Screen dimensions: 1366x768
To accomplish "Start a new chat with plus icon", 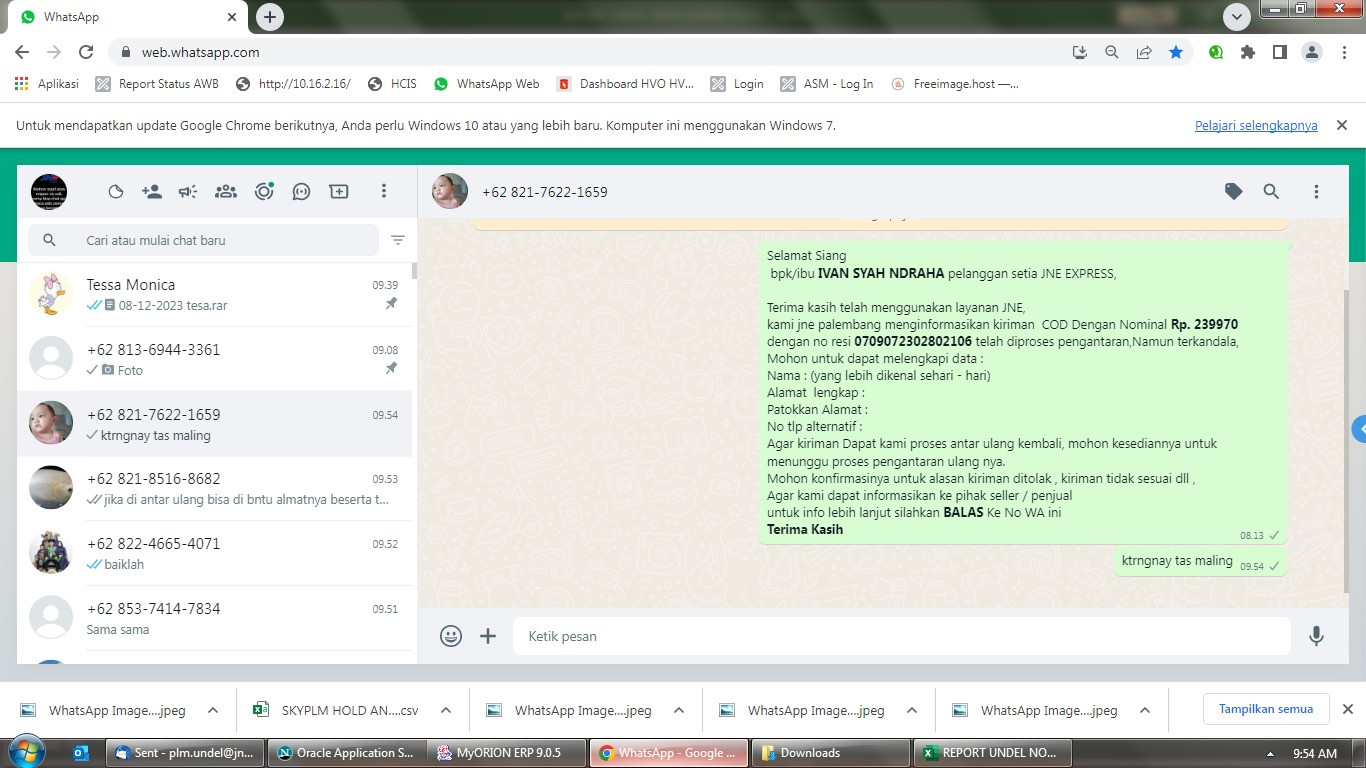I will coord(339,192).
